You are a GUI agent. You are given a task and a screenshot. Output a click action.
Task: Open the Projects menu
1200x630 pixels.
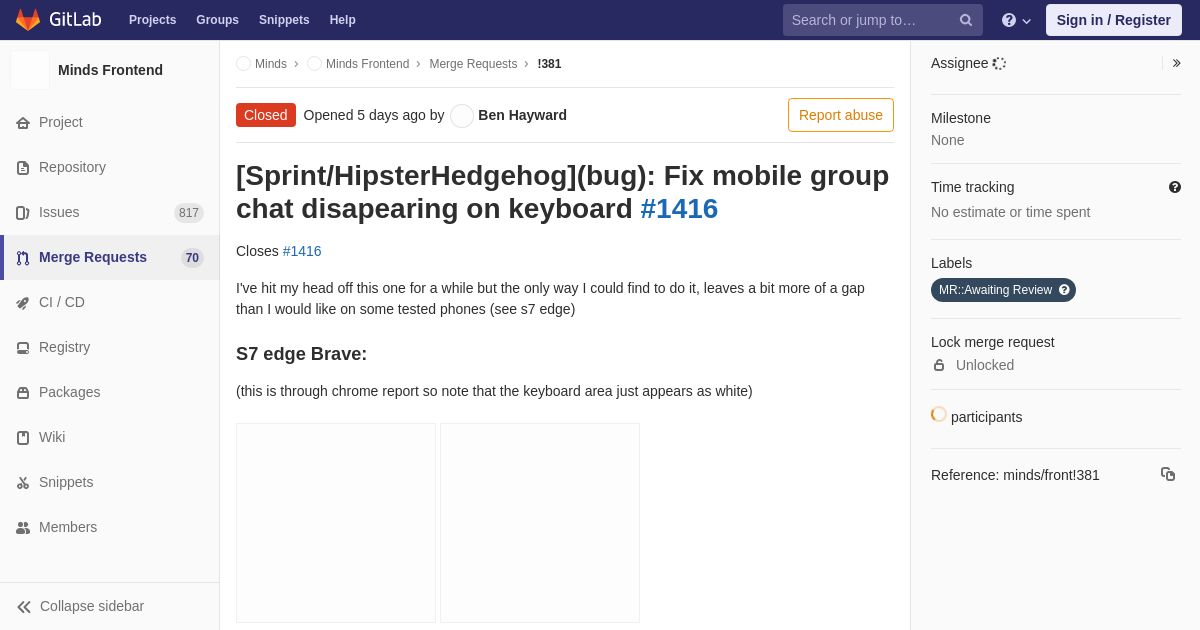click(x=152, y=20)
